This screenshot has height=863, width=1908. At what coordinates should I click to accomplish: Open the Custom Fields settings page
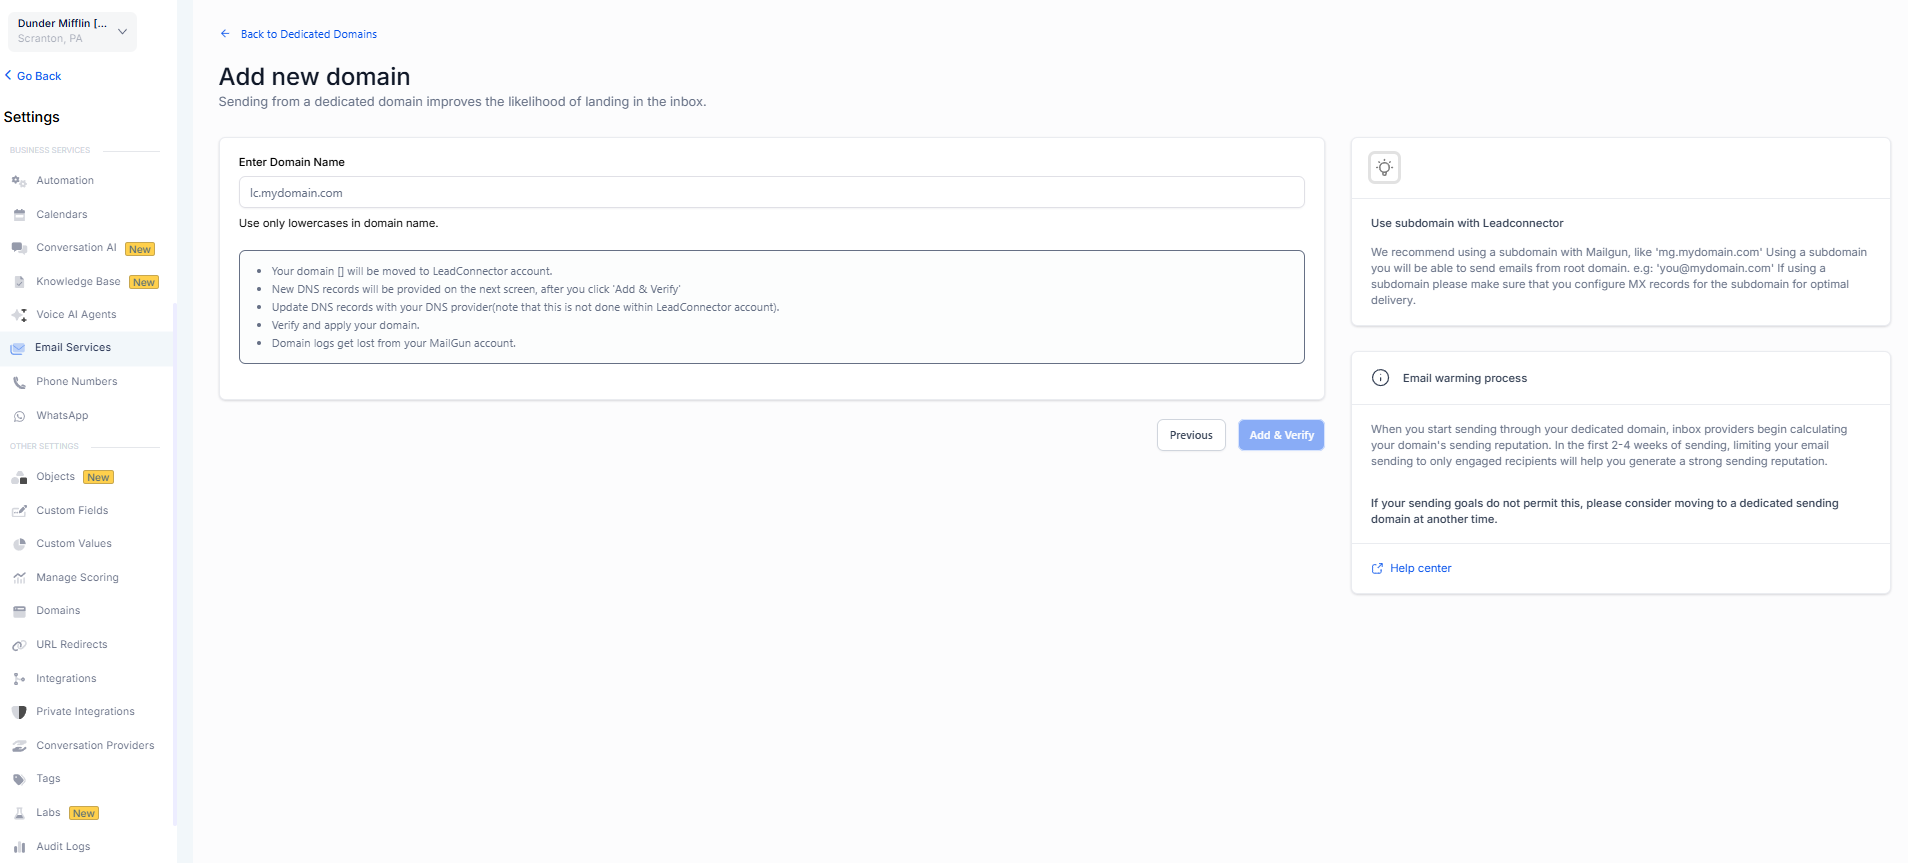(x=72, y=511)
